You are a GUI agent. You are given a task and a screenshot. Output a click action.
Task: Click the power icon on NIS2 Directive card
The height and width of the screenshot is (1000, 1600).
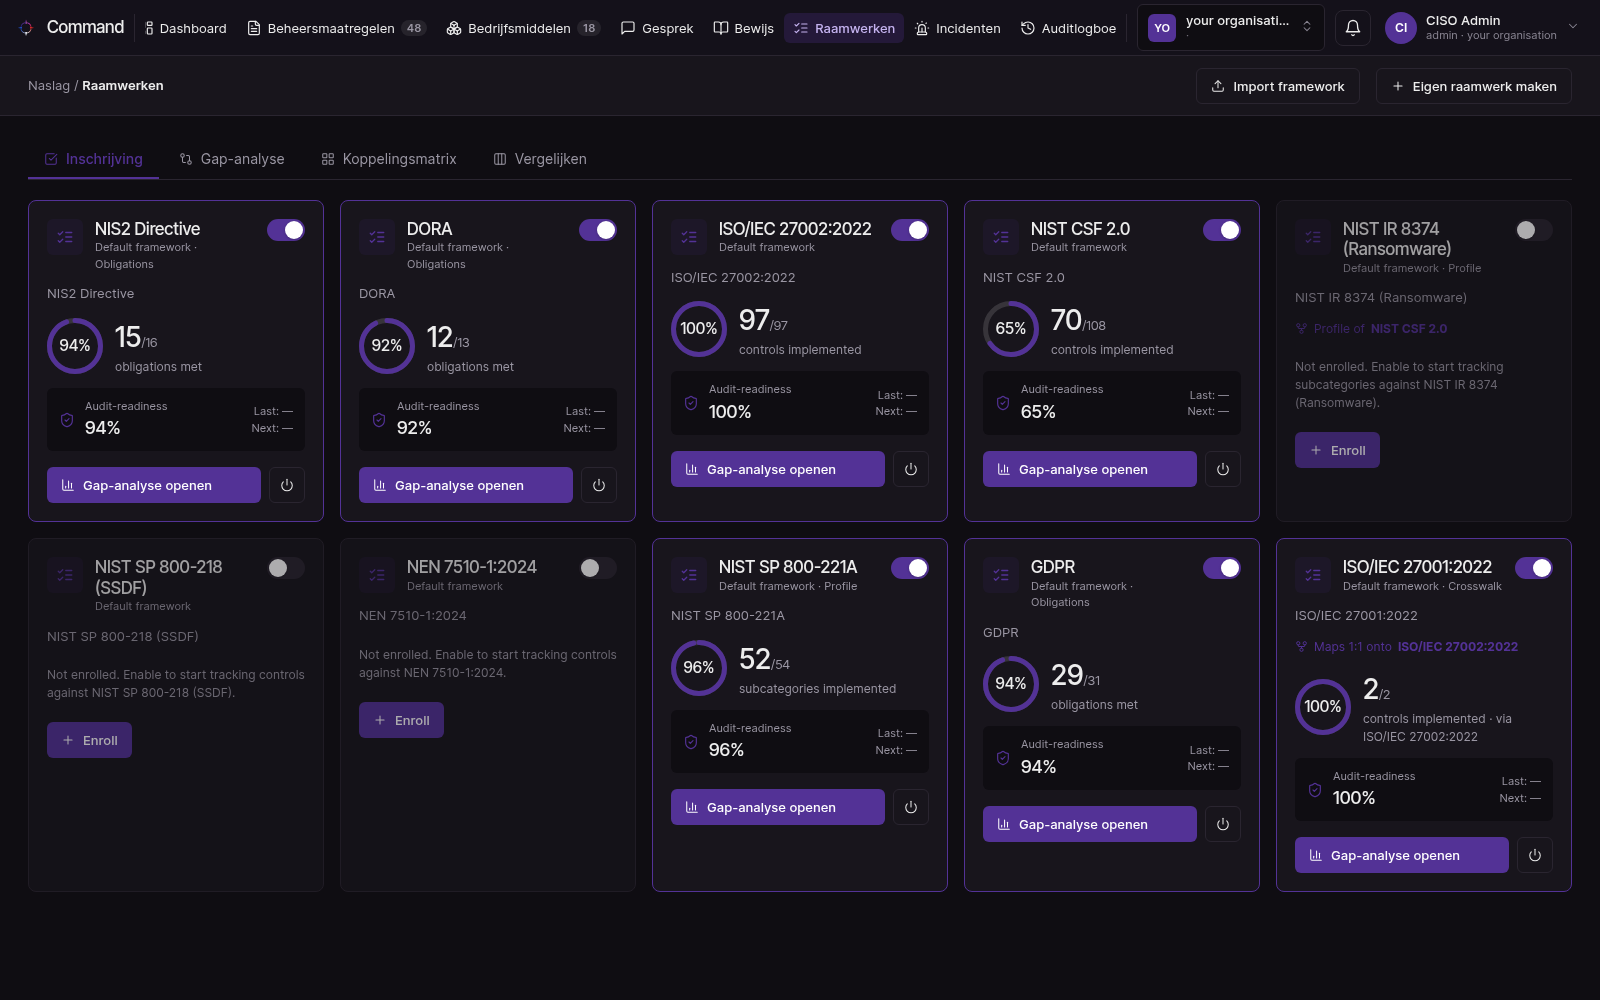pos(287,485)
